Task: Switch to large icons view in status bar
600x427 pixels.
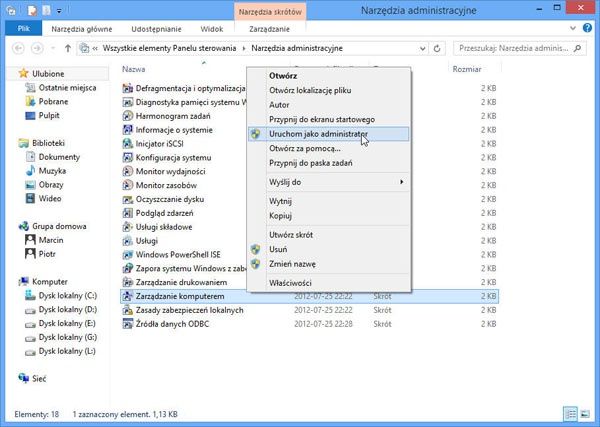Action: click(585, 414)
